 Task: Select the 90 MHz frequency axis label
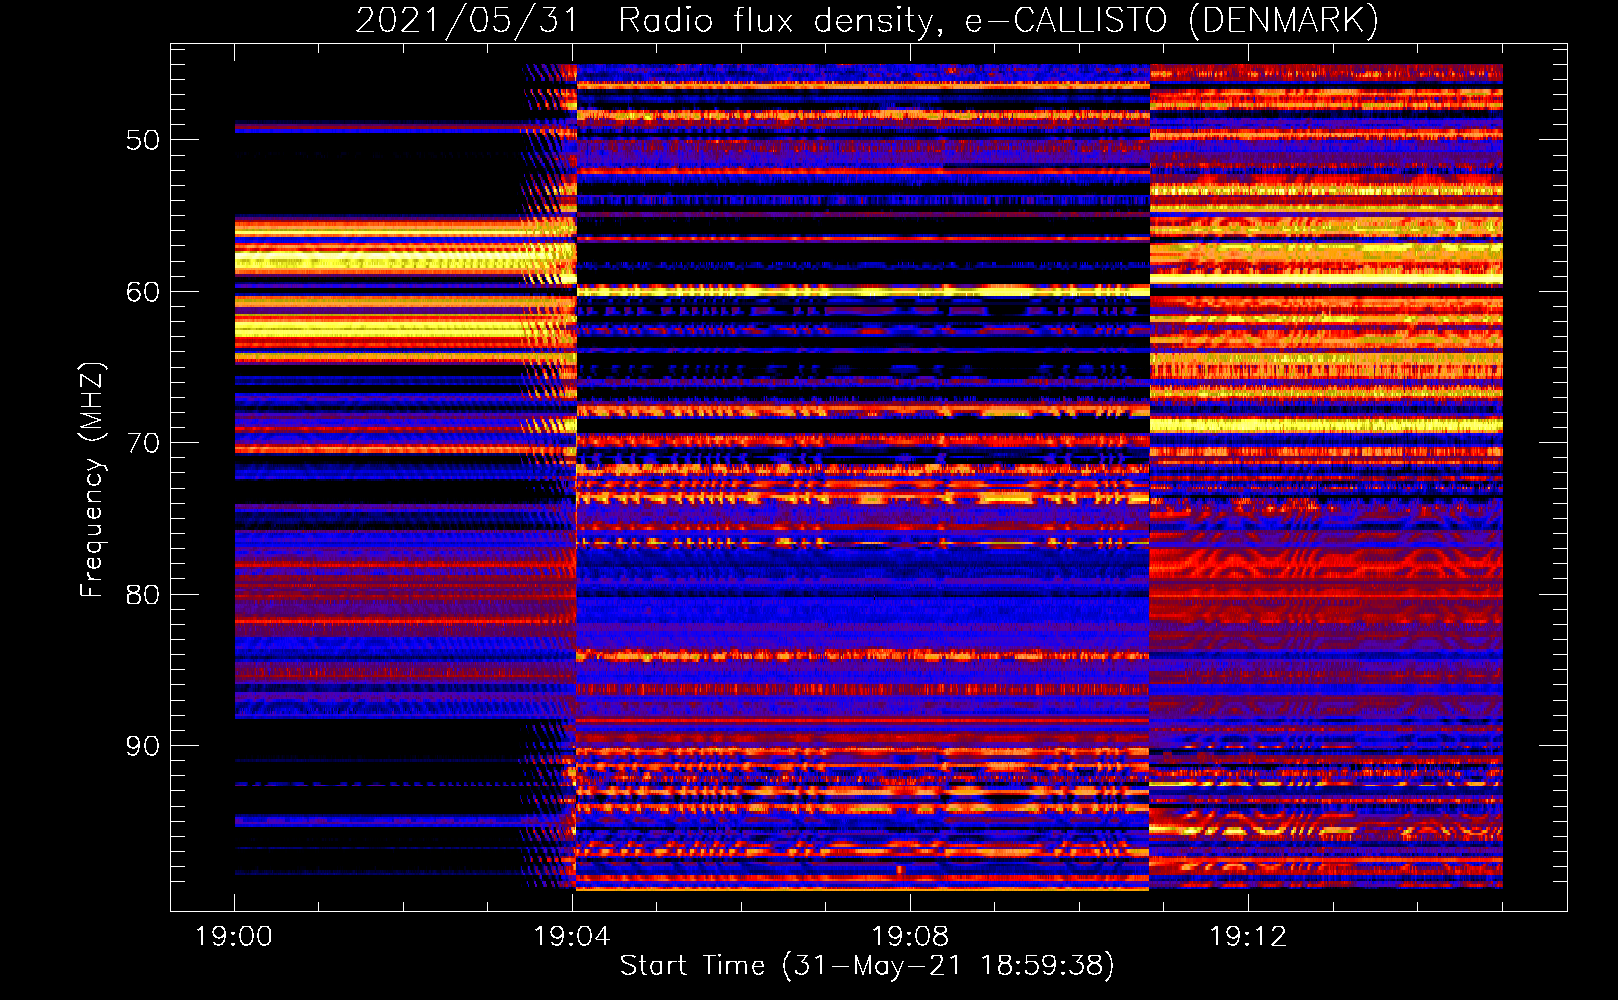pyautogui.click(x=143, y=747)
